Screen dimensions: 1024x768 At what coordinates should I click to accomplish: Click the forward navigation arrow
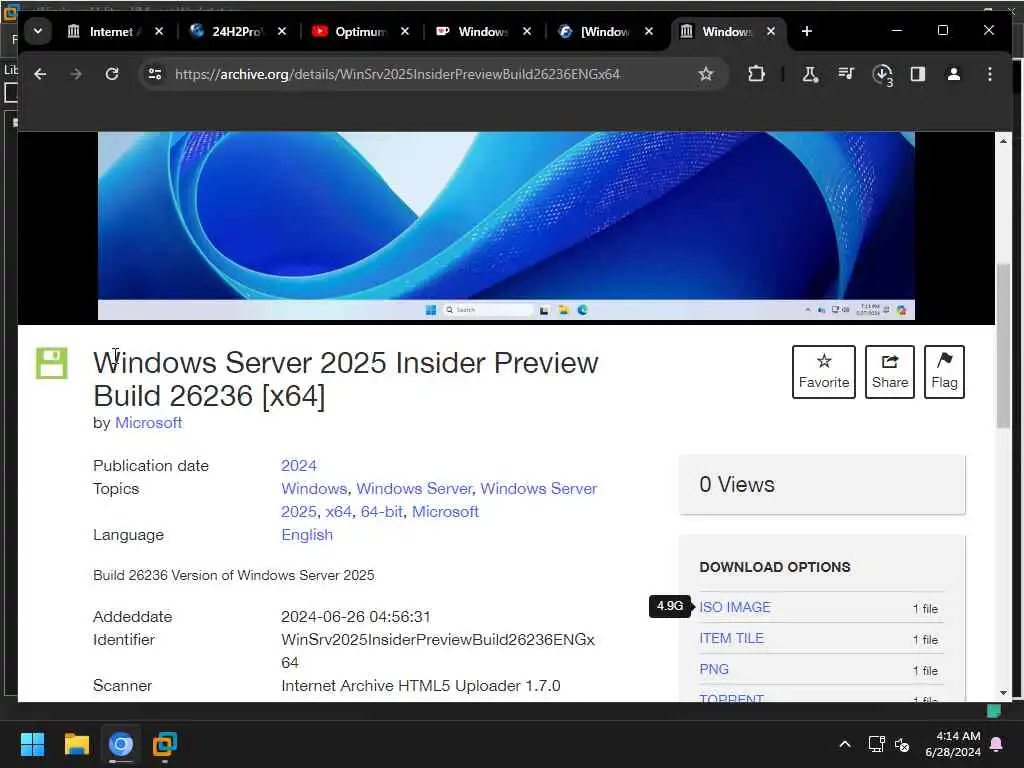coord(76,74)
